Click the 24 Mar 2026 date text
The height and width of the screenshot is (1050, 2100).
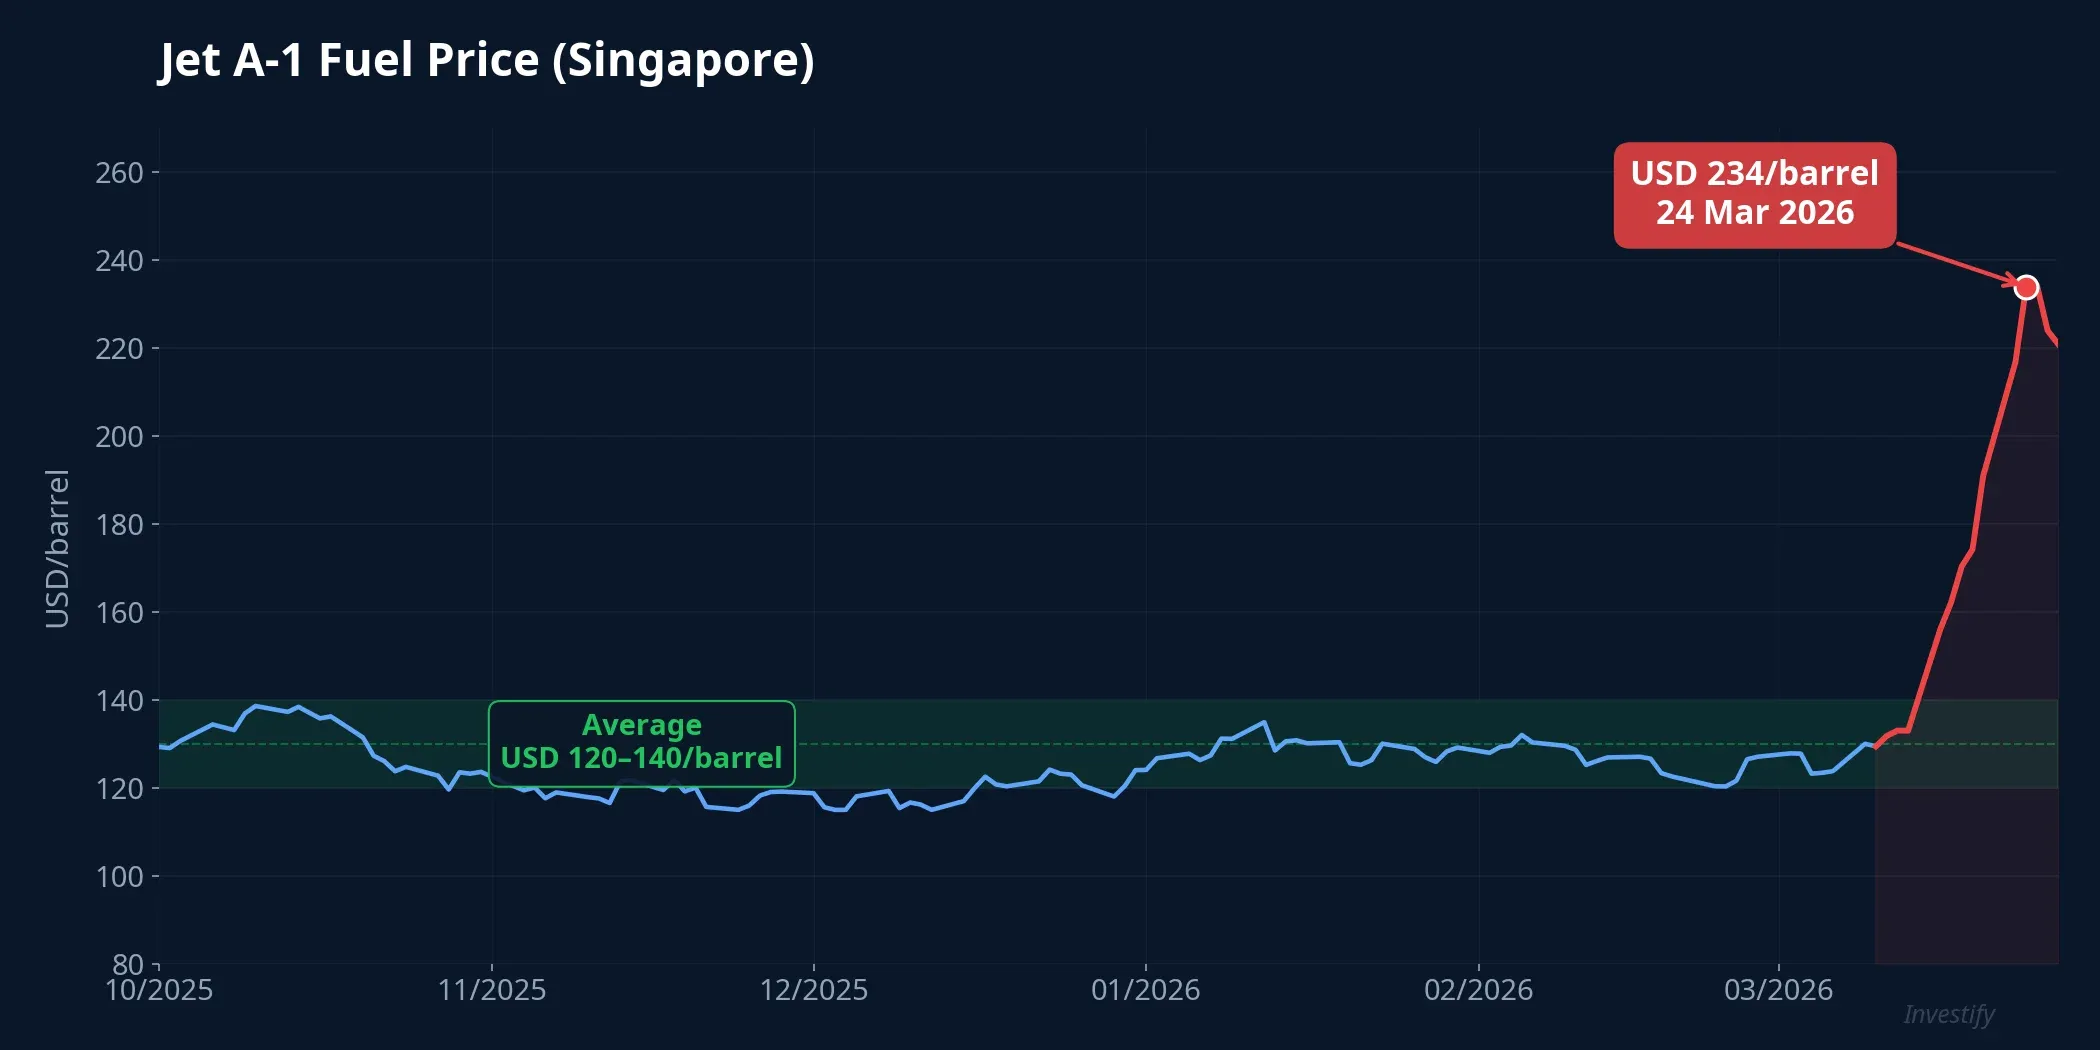pyautogui.click(x=1753, y=213)
